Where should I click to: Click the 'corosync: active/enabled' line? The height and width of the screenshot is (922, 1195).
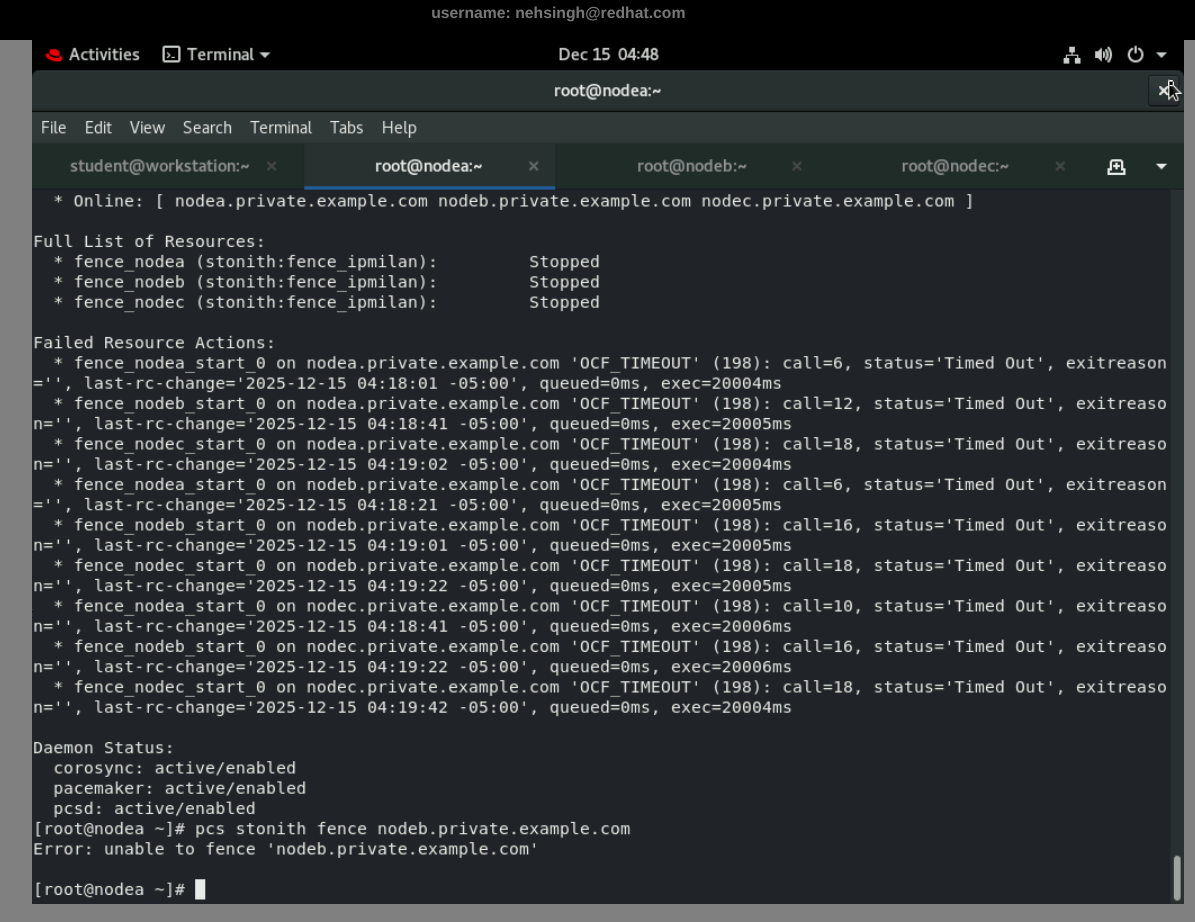(175, 768)
